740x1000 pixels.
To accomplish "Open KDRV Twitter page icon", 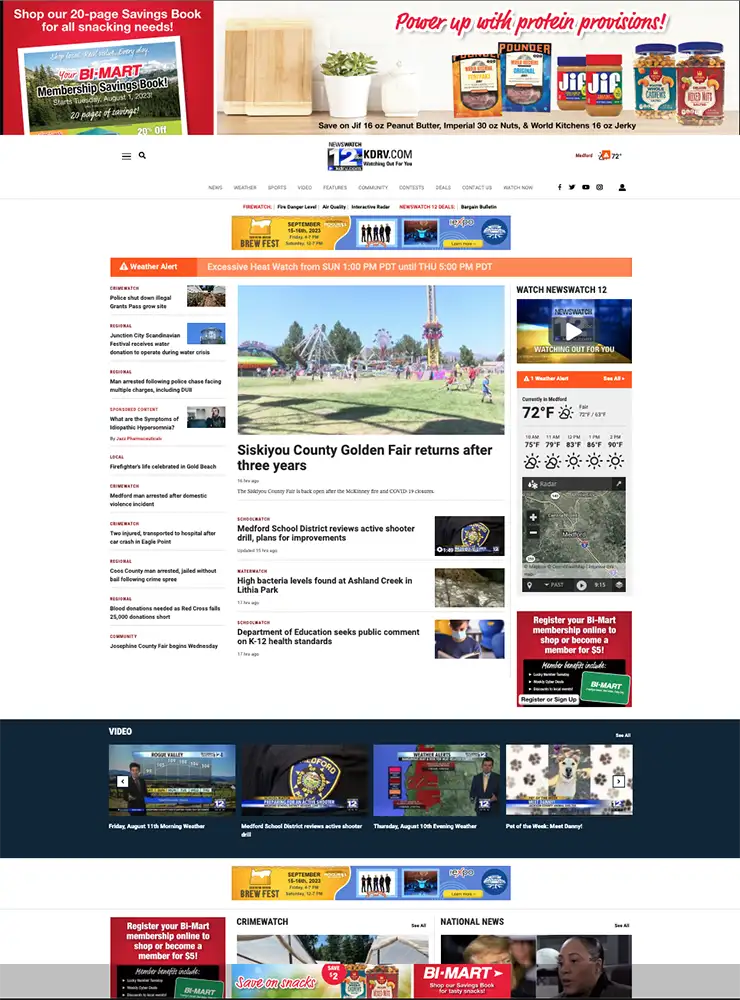I will (x=572, y=188).
